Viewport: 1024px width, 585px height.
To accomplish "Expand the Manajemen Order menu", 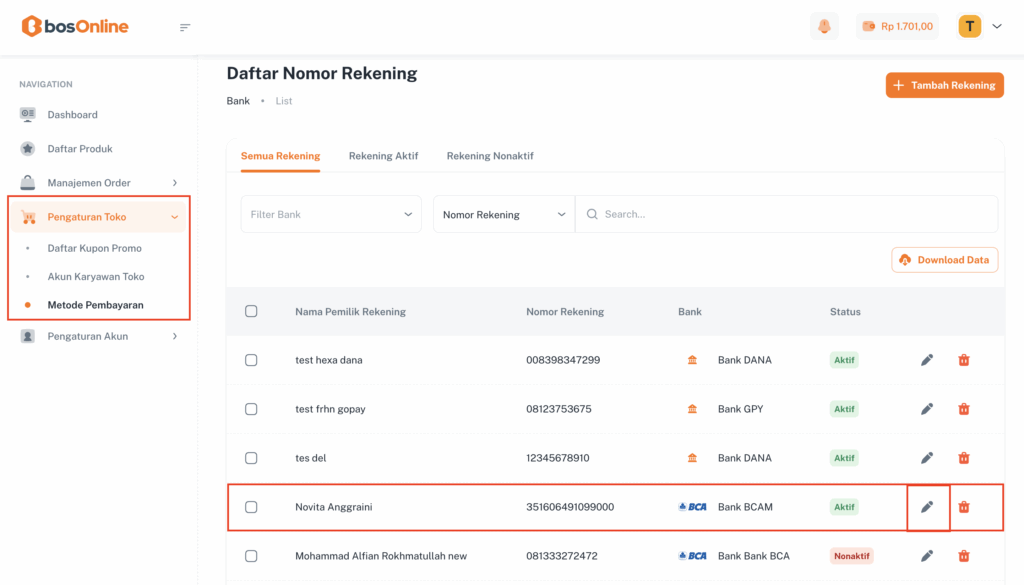I will pos(98,183).
